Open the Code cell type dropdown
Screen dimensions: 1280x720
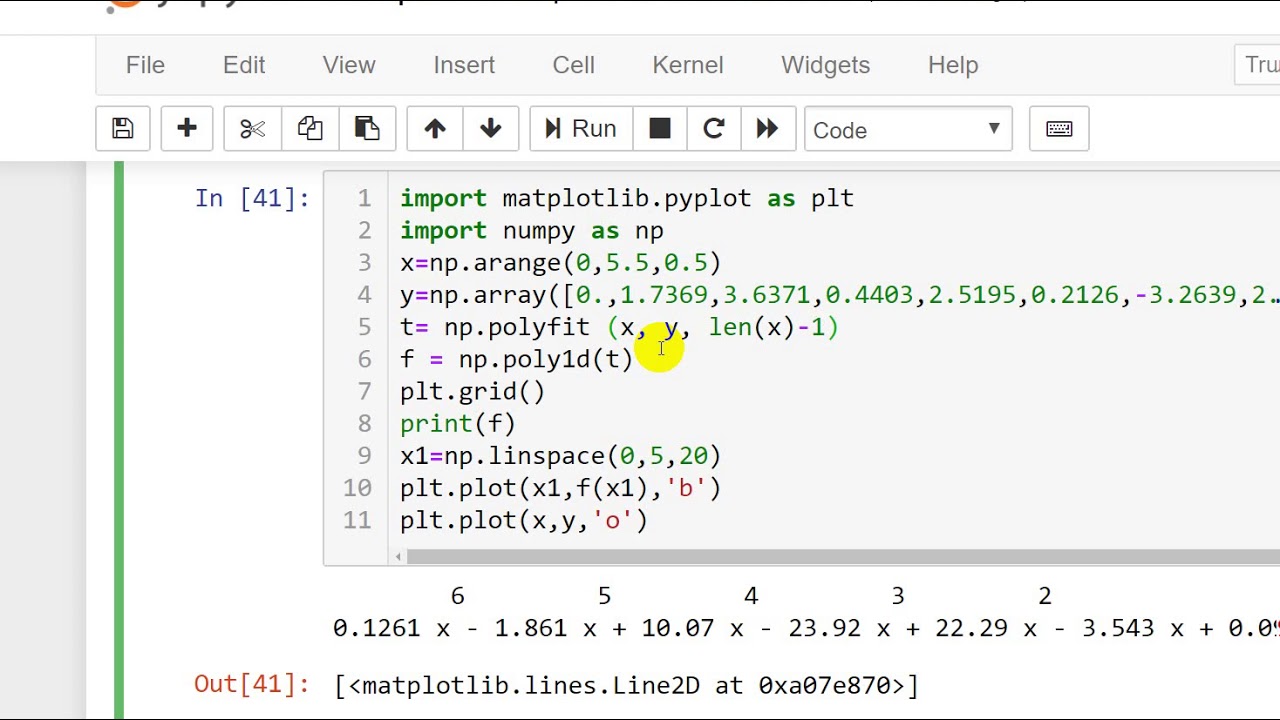(908, 130)
